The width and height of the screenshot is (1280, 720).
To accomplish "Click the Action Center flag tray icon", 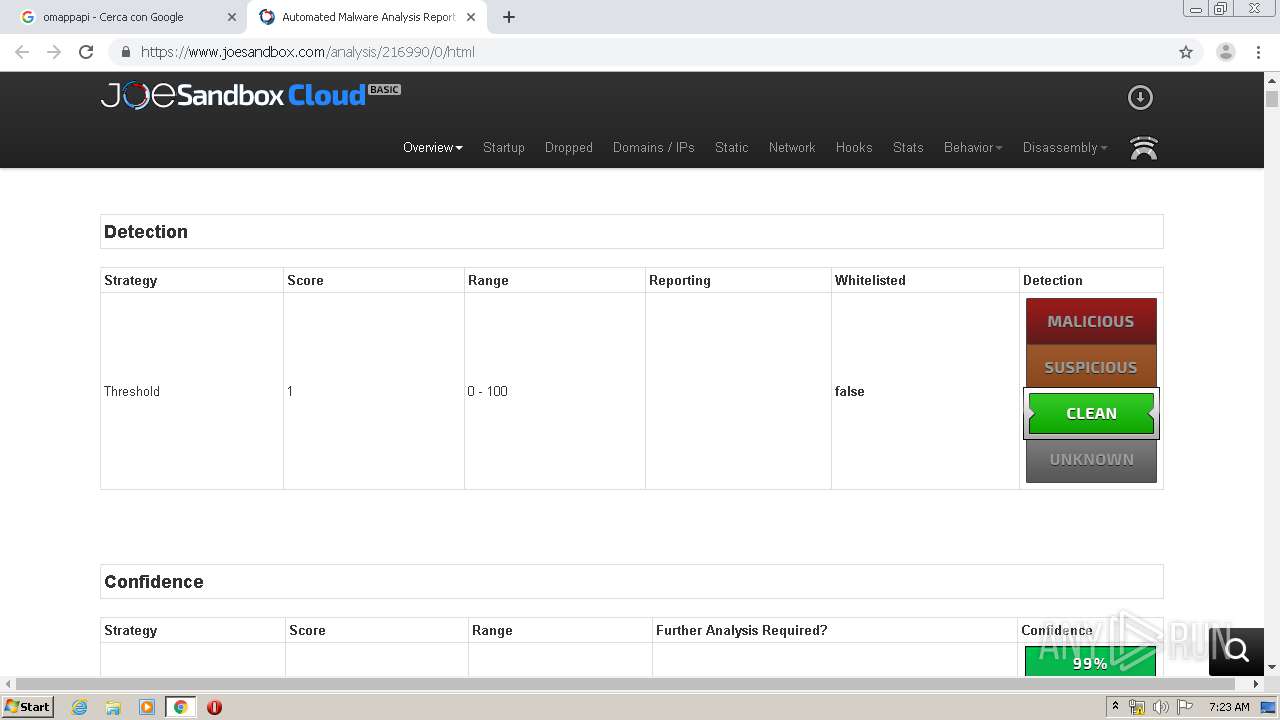I will [1185, 707].
